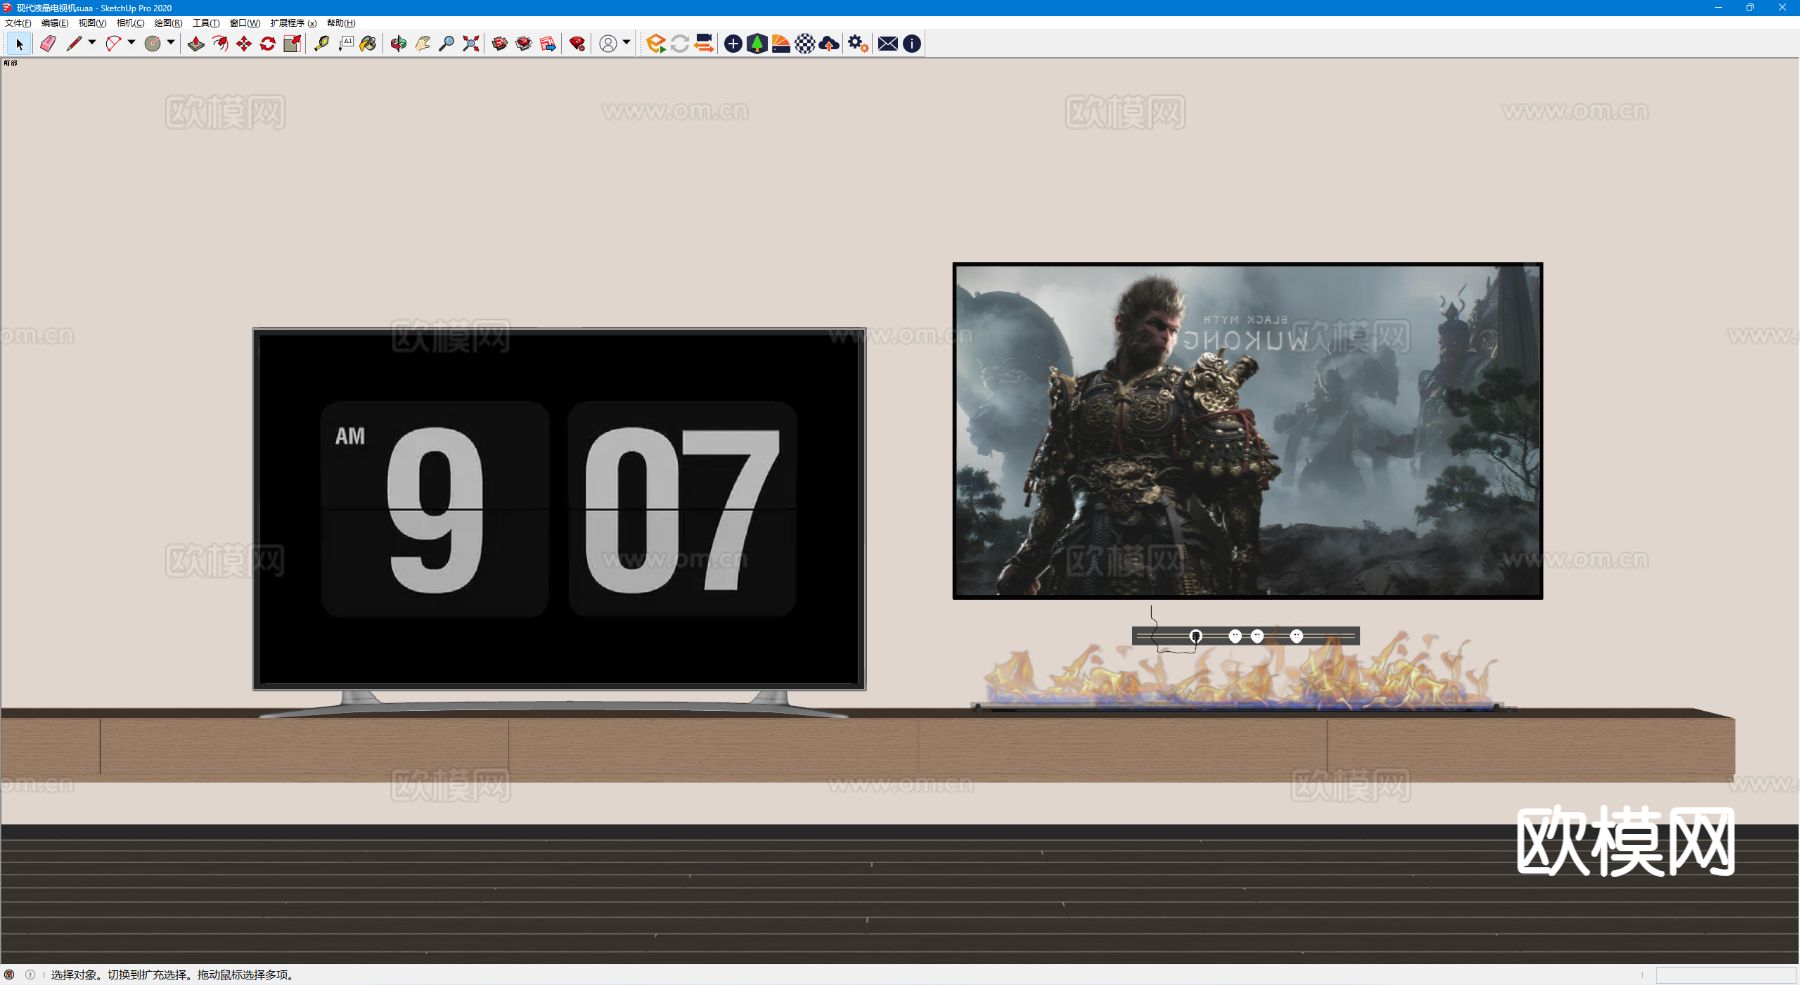
Task: Open the Arc tool dropdown arrow
Action: 131,43
